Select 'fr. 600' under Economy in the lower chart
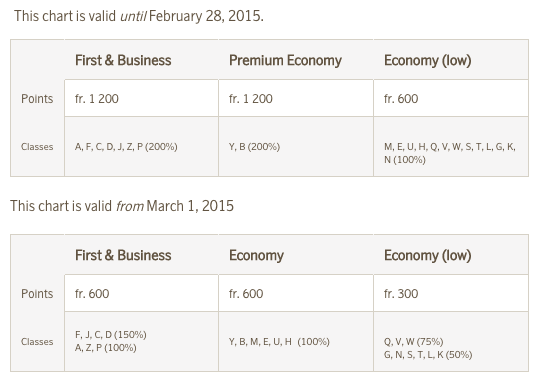 tap(296, 293)
